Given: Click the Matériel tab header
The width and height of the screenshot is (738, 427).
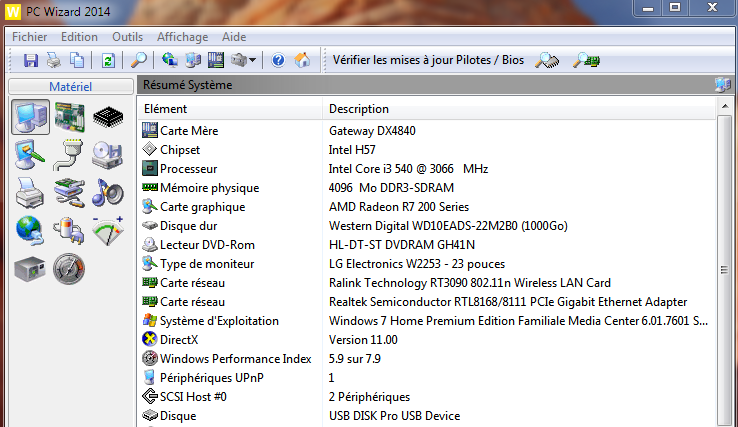Looking at the screenshot, I should (71, 86).
